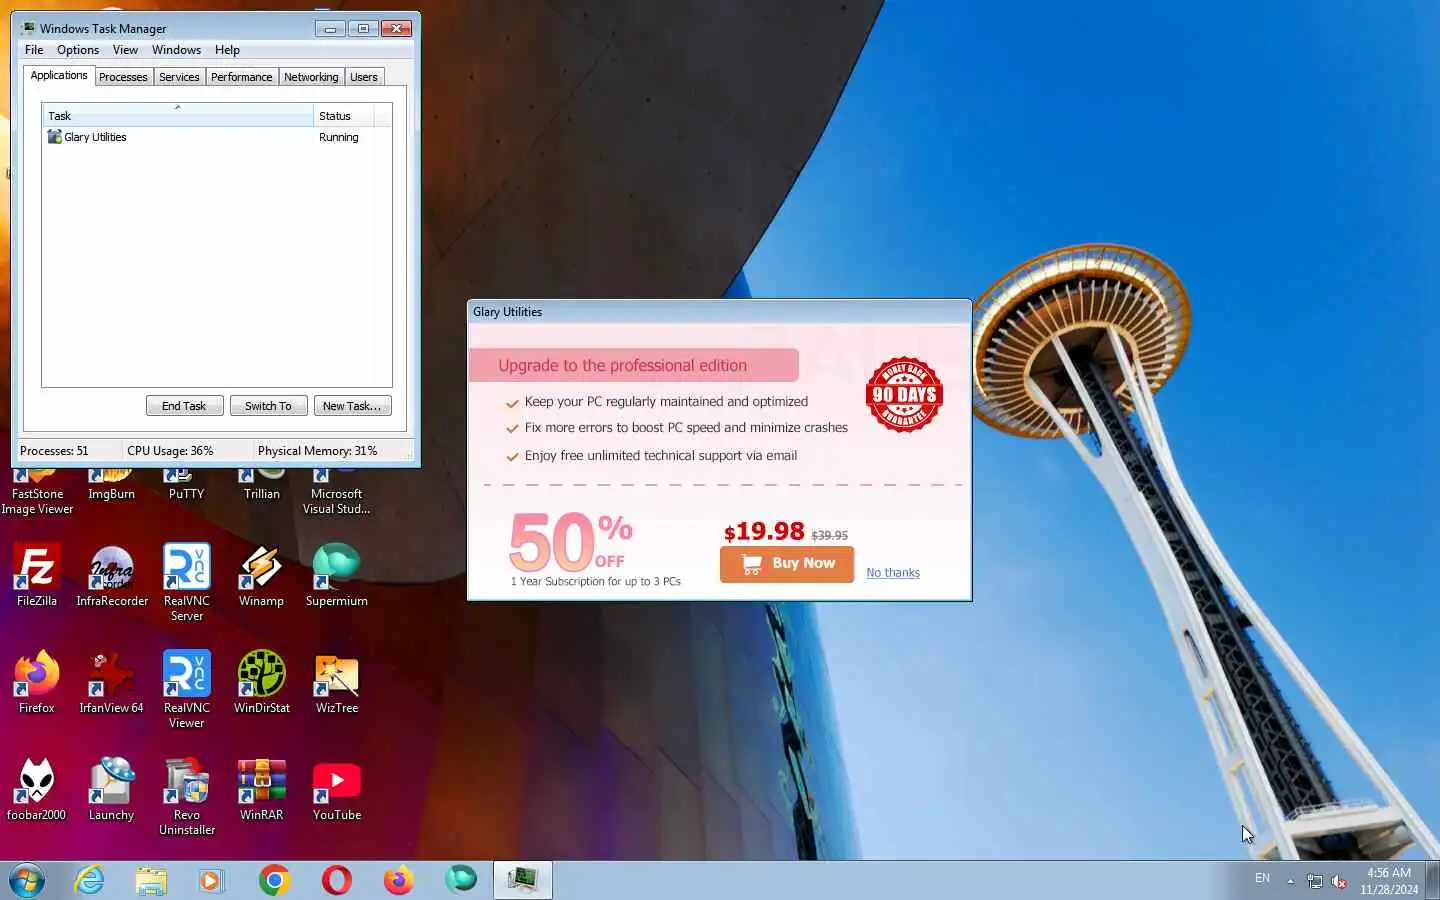Open Task Manager Windows menu
1440x900 pixels.
[176, 50]
